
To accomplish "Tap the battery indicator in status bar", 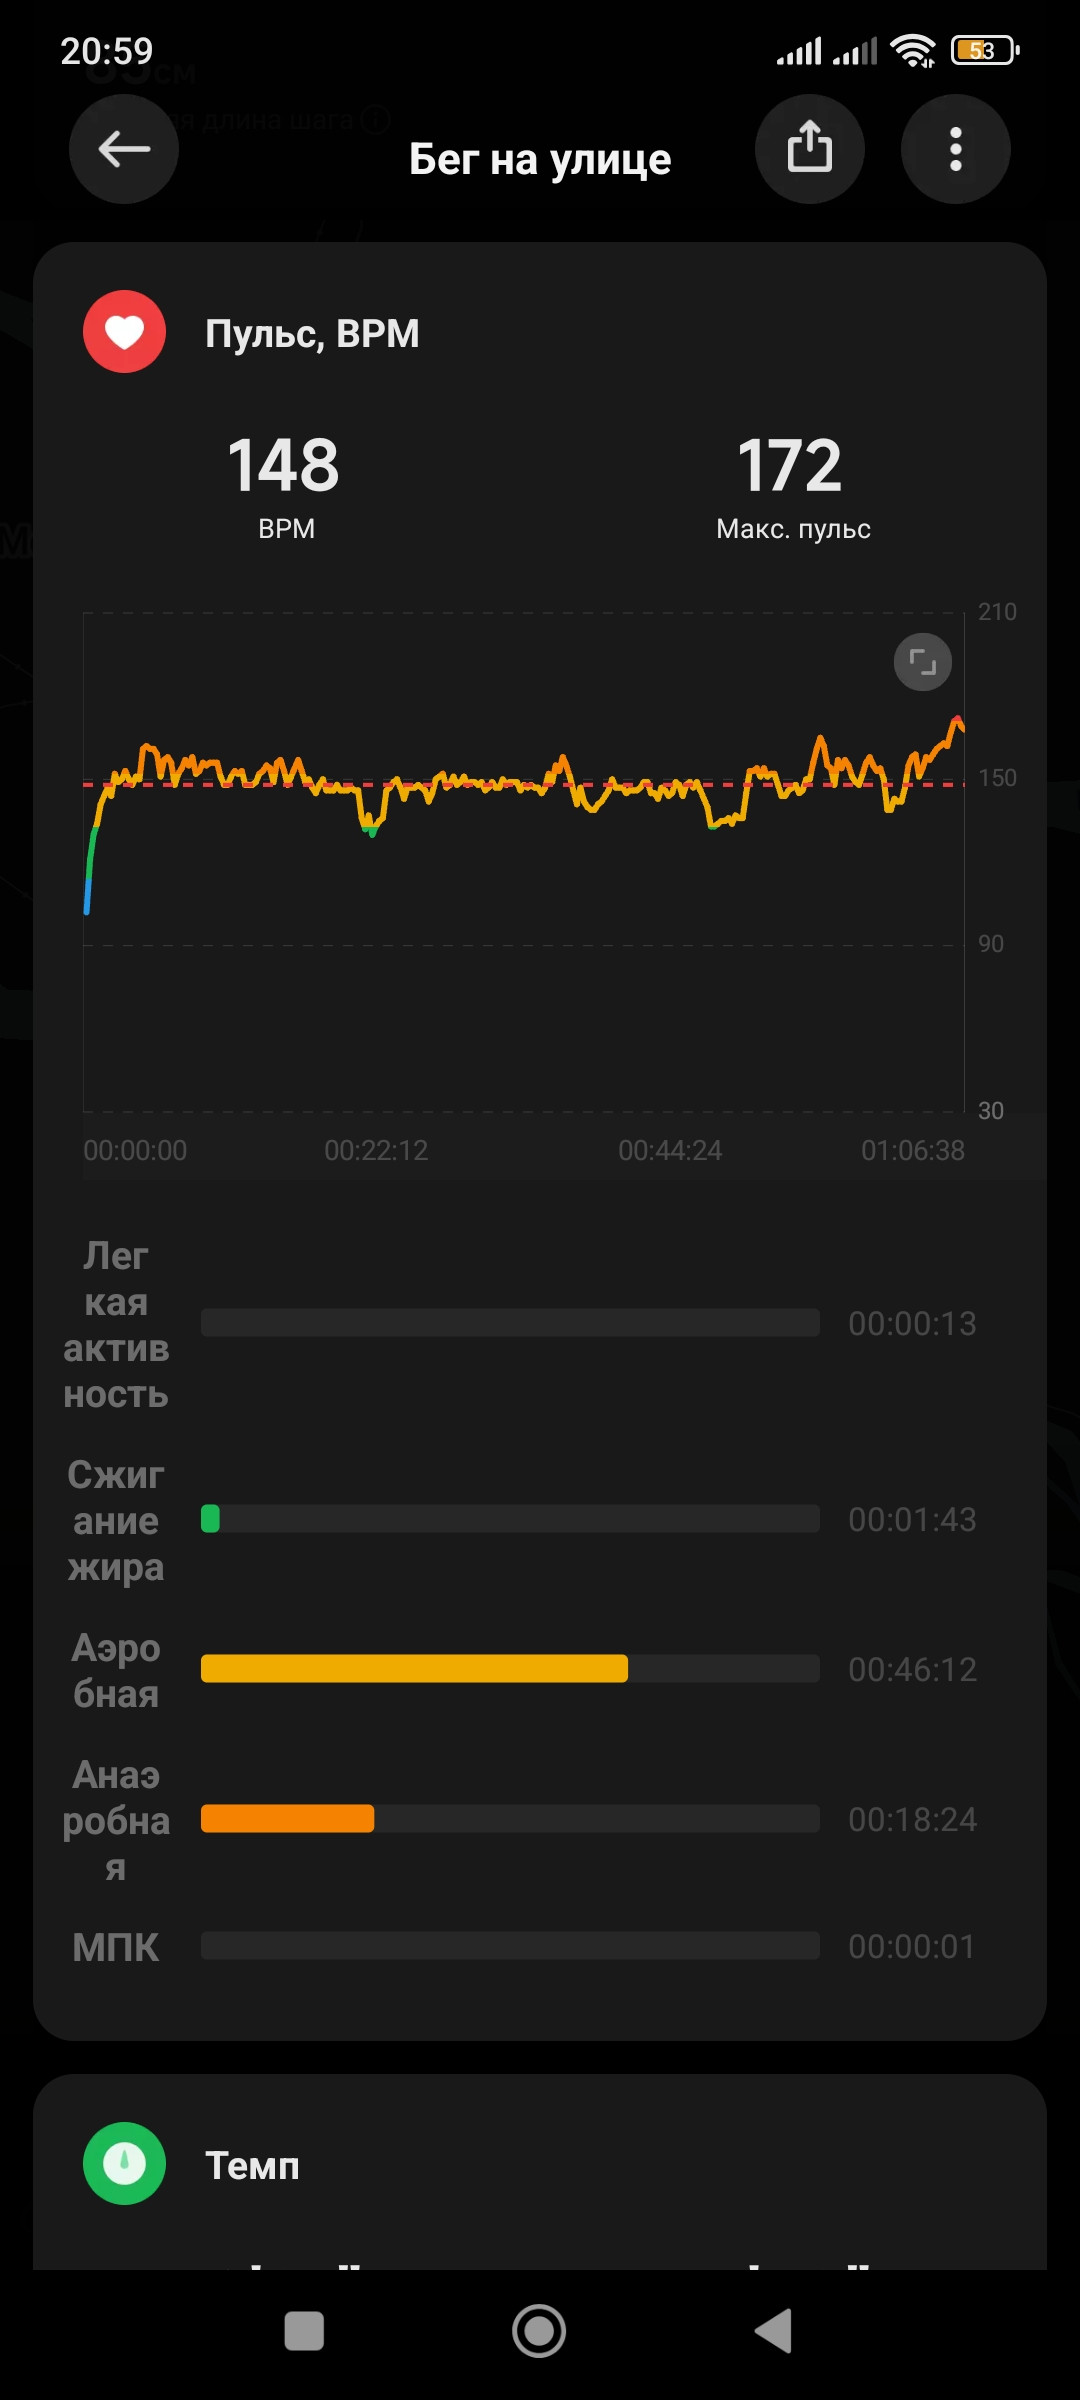I will click(985, 50).
